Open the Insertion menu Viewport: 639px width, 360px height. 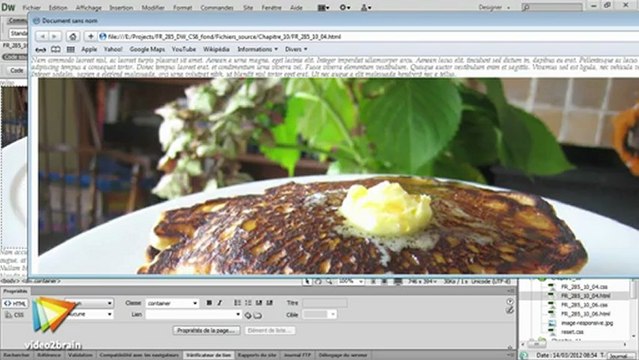click(x=121, y=8)
